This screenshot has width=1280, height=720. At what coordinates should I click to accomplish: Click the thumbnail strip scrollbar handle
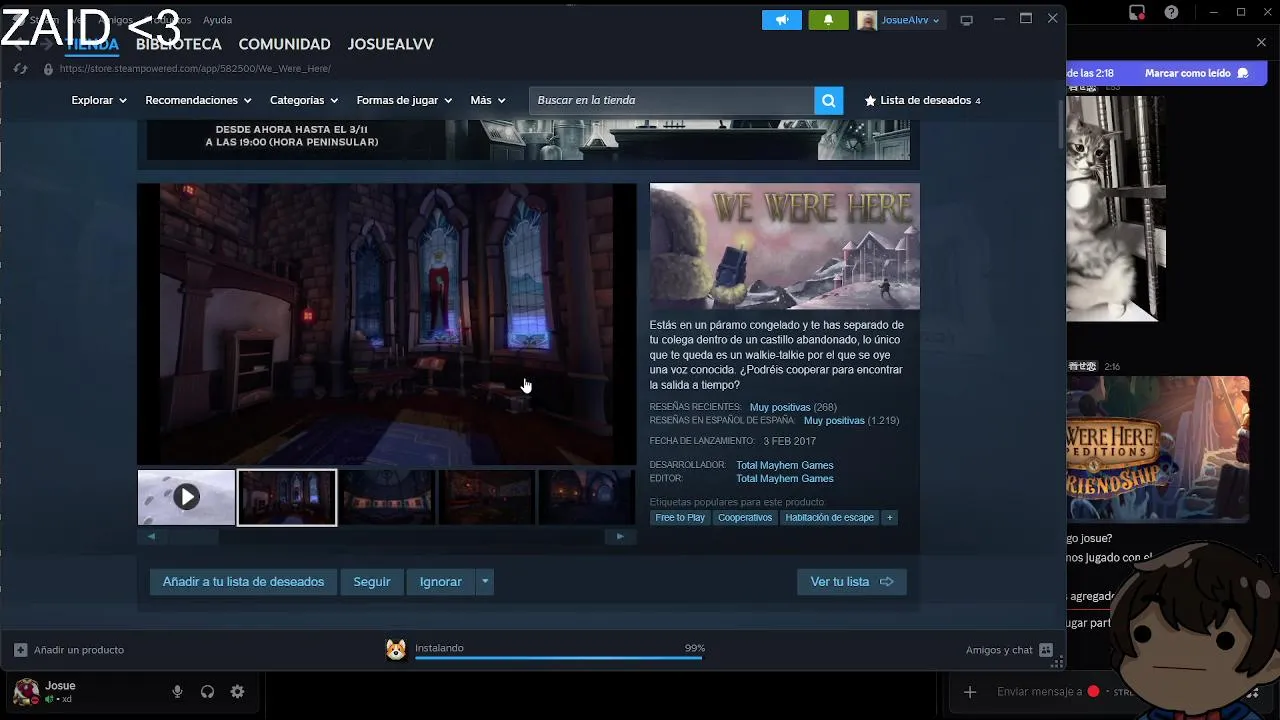coord(193,537)
